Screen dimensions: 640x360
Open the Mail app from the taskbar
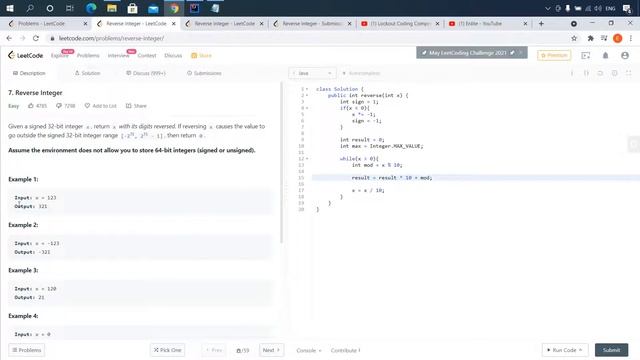[x=153, y=8]
